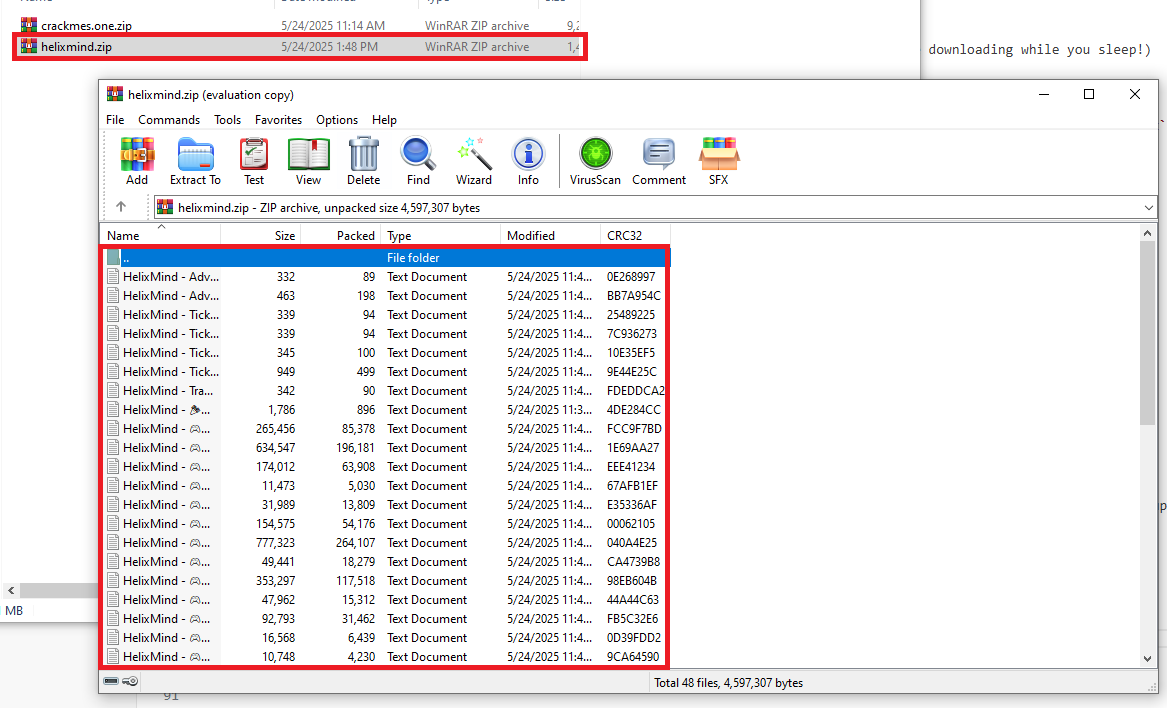
Task: Sort file list by Name column
Action: point(160,235)
